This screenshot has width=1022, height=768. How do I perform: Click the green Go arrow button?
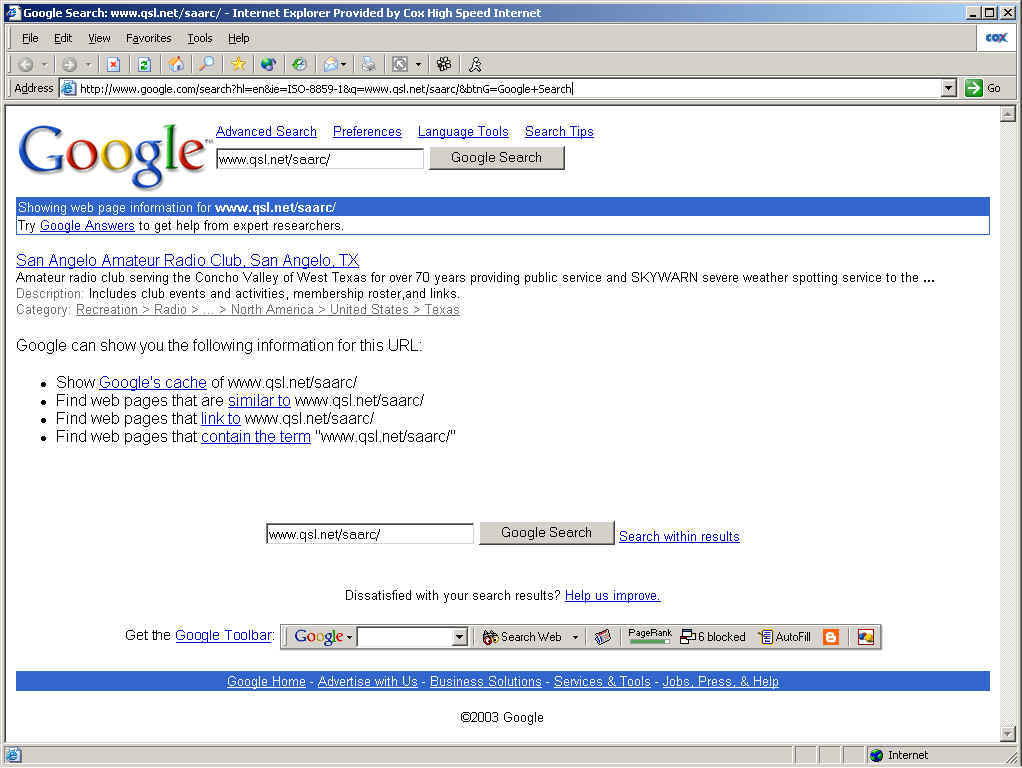click(974, 88)
